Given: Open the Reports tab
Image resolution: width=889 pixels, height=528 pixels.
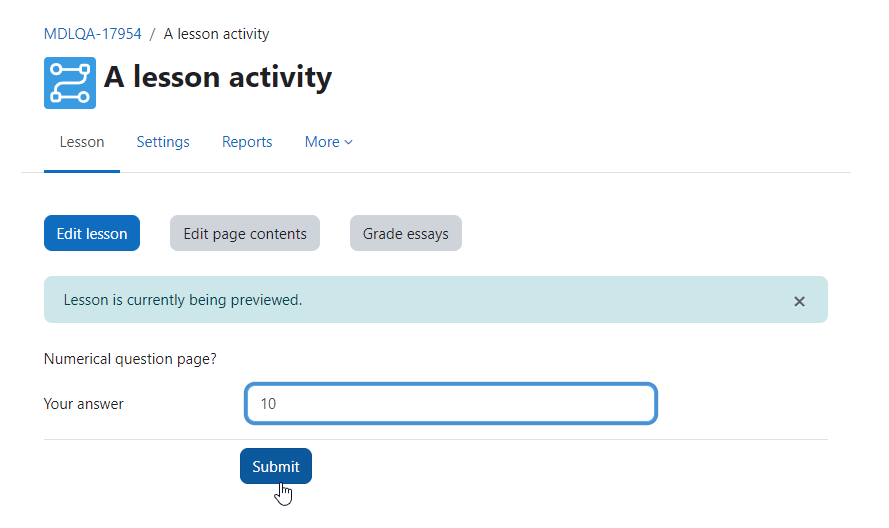Looking at the screenshot, I should pyautogui.click(x=247, y=142).
